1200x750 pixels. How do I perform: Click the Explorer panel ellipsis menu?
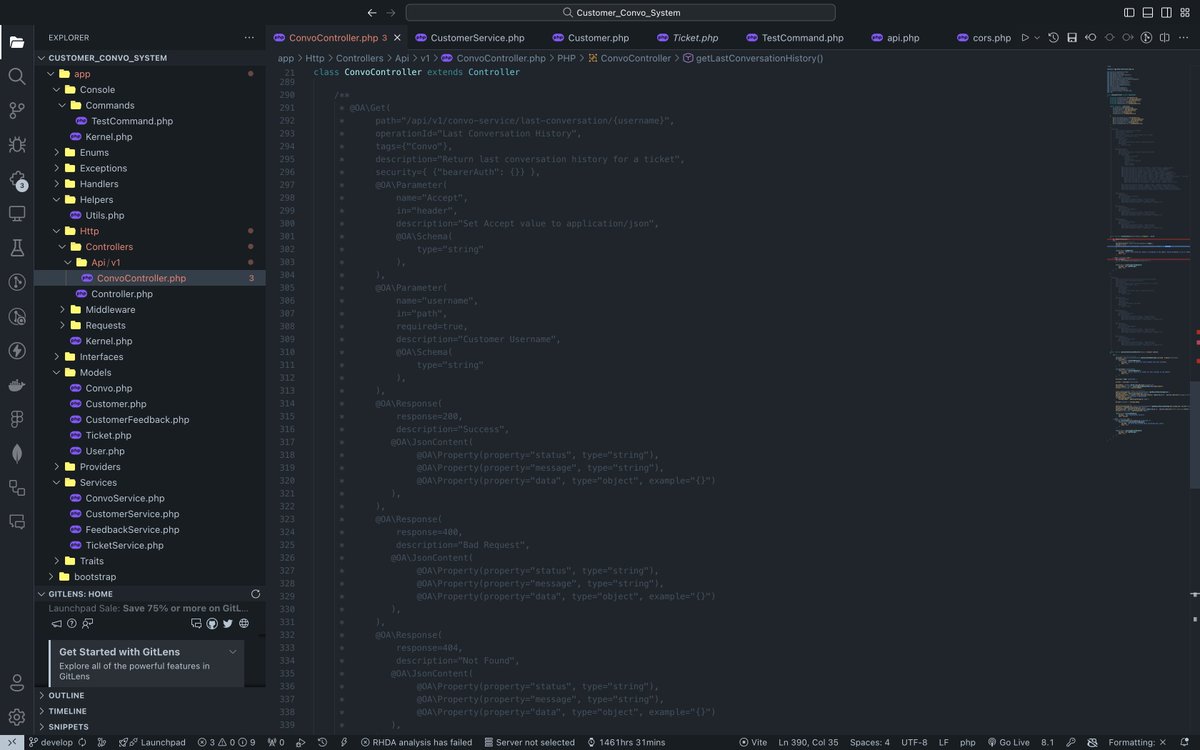249,38
